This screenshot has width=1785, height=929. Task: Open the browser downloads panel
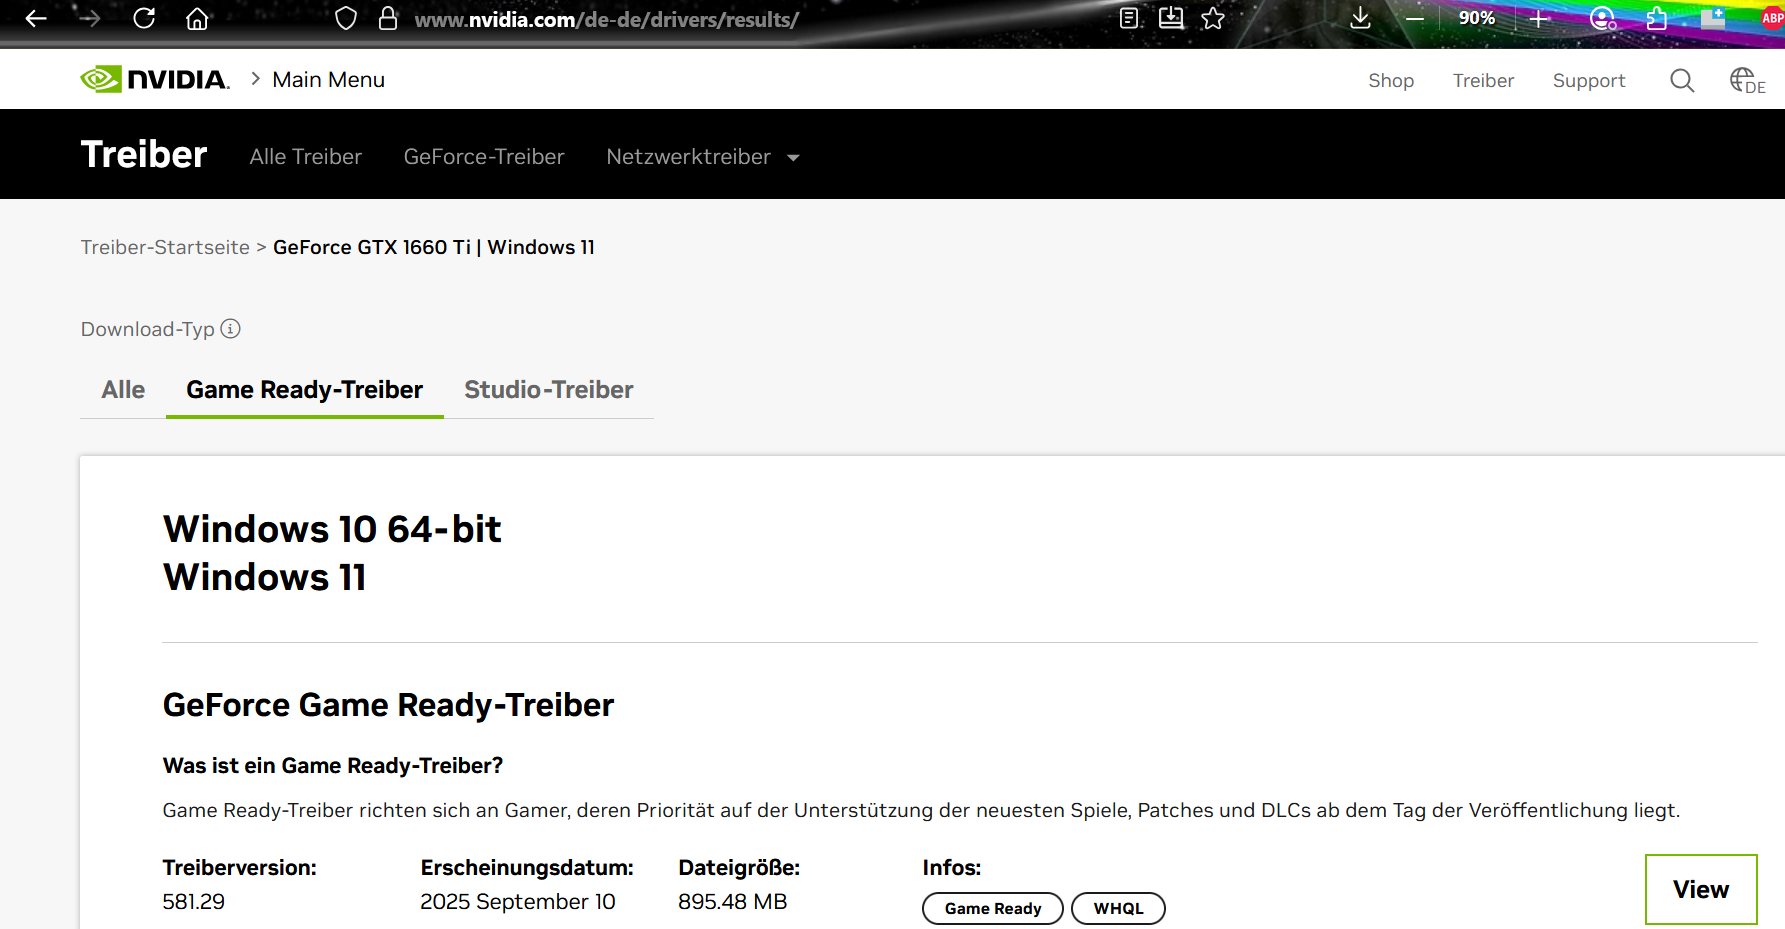point(1360,18)
